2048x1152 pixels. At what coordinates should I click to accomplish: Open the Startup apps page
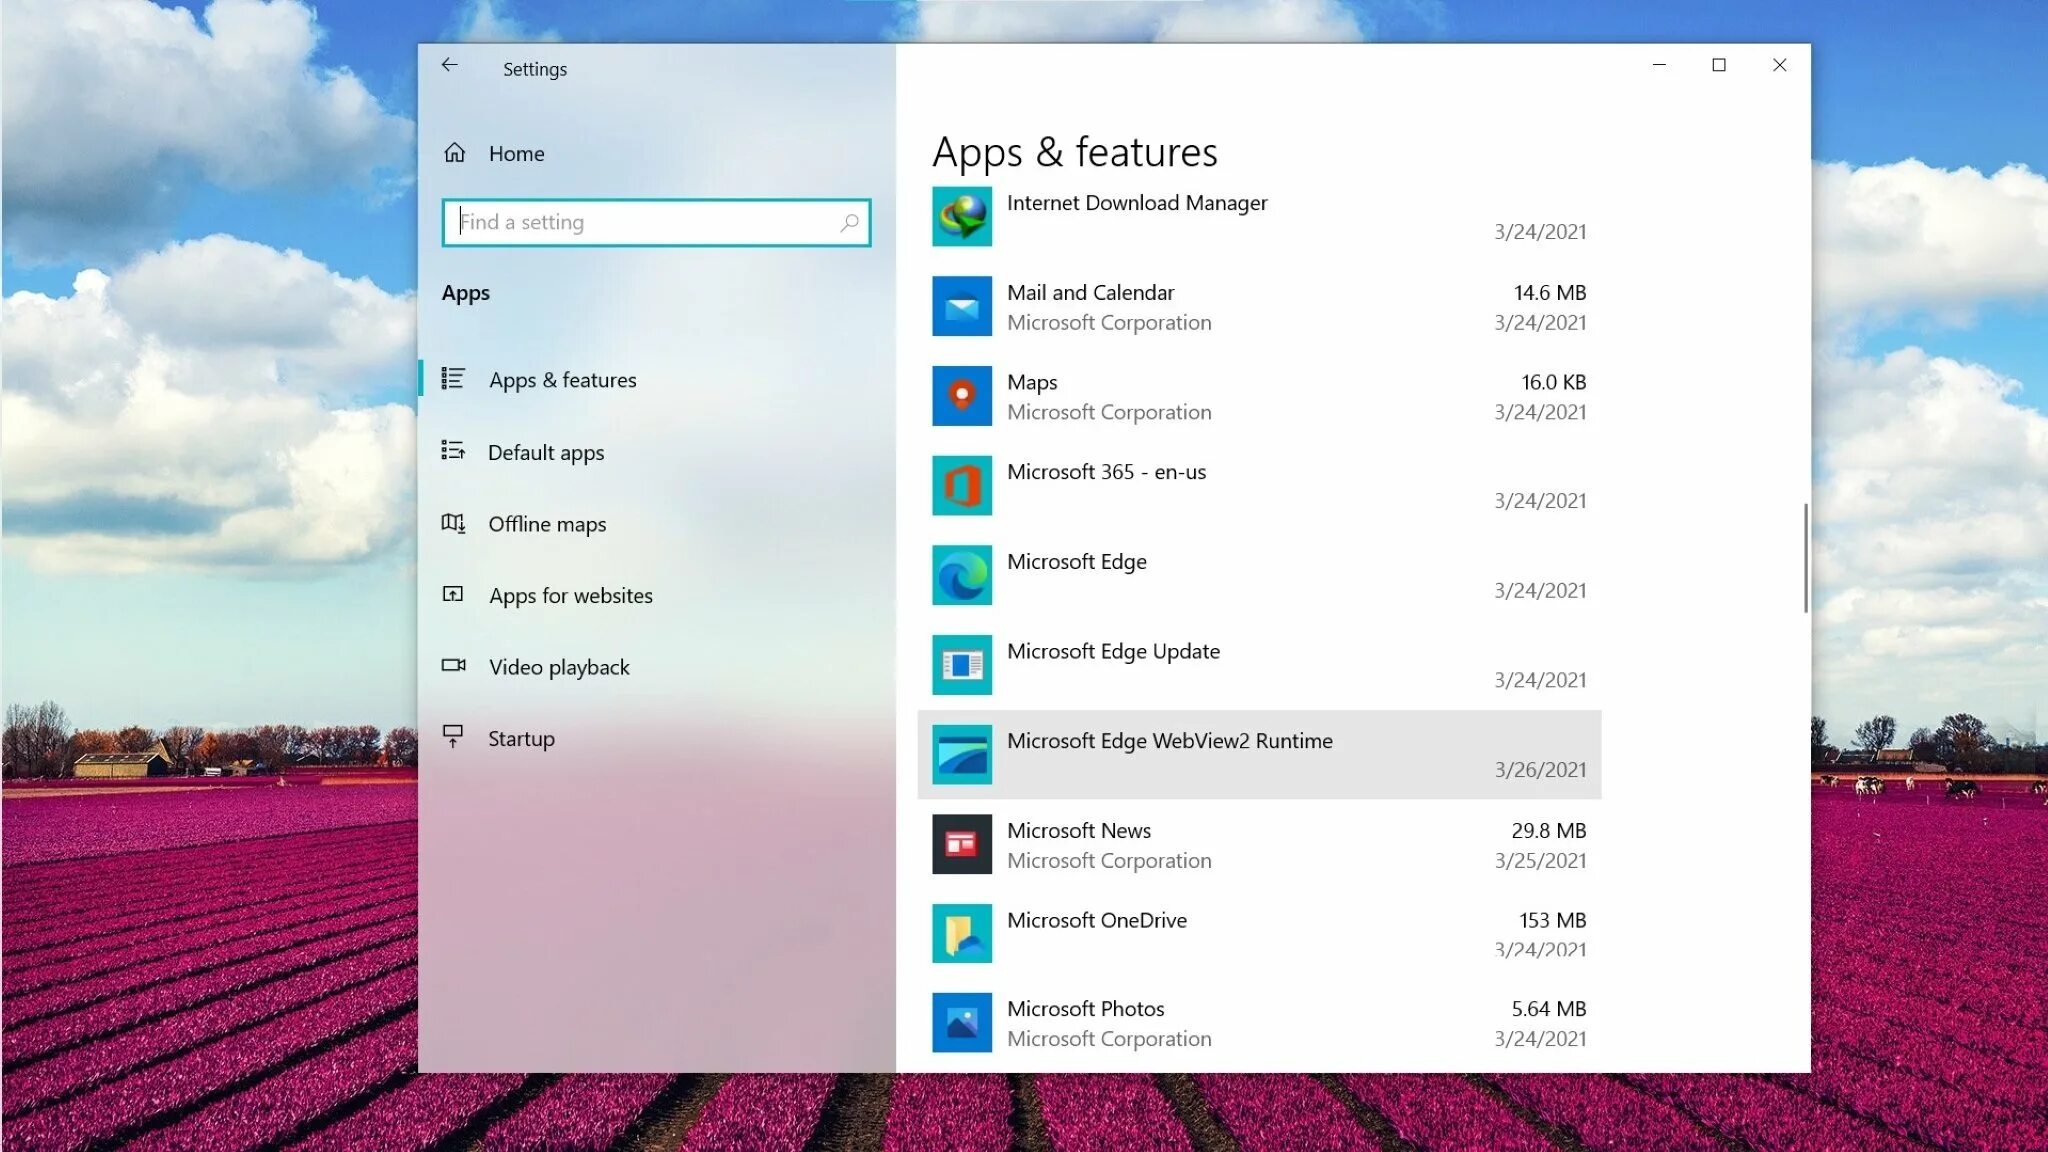520,739
